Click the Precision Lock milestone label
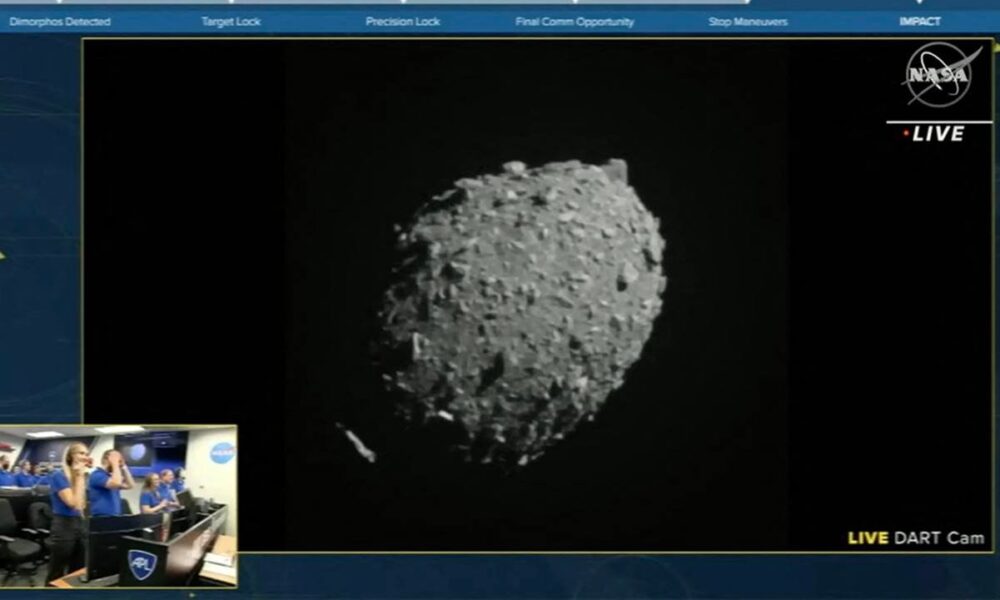 tap(402, 22)
